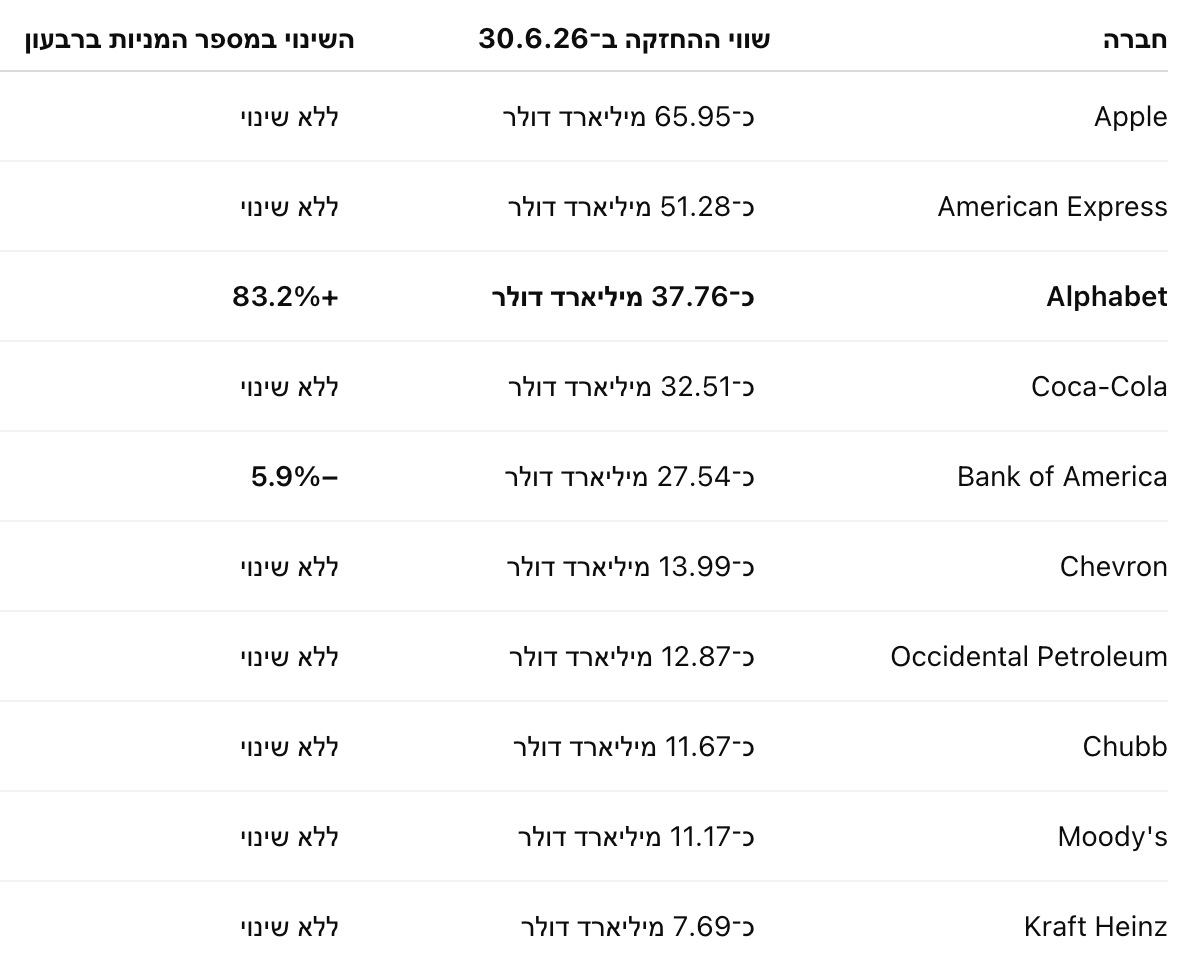Select the Coca-Cola row name
Viewport: 1182px width, 976px height.
point(1099,387)
